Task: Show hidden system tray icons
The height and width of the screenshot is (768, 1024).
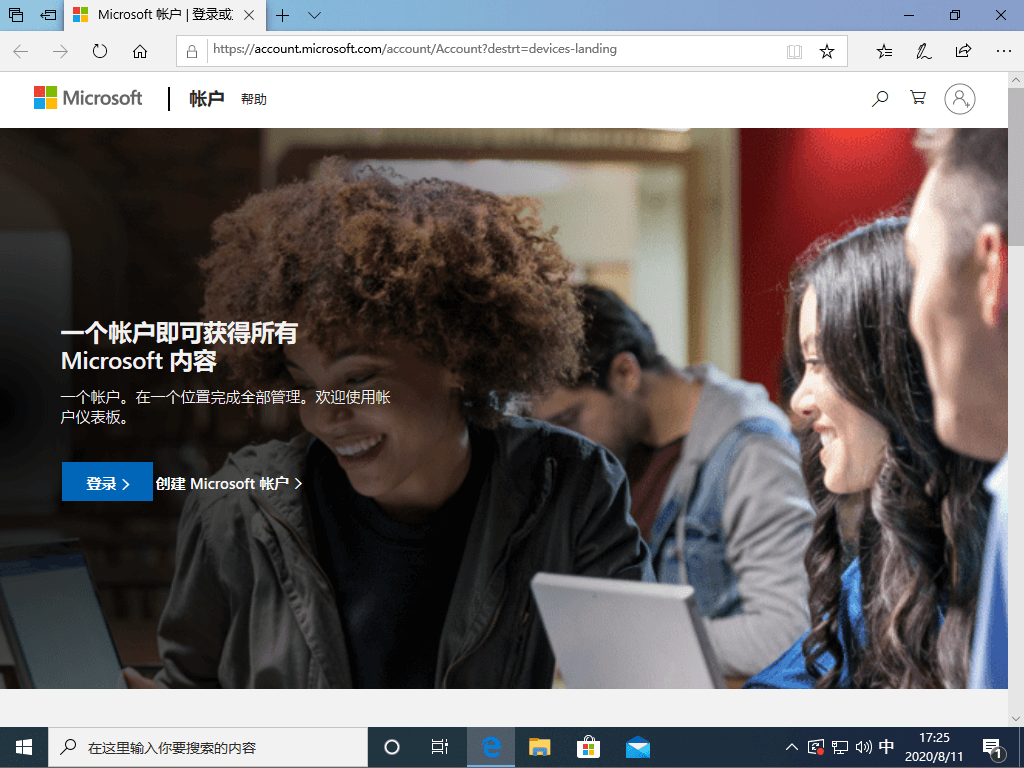Action: [791, 747]
